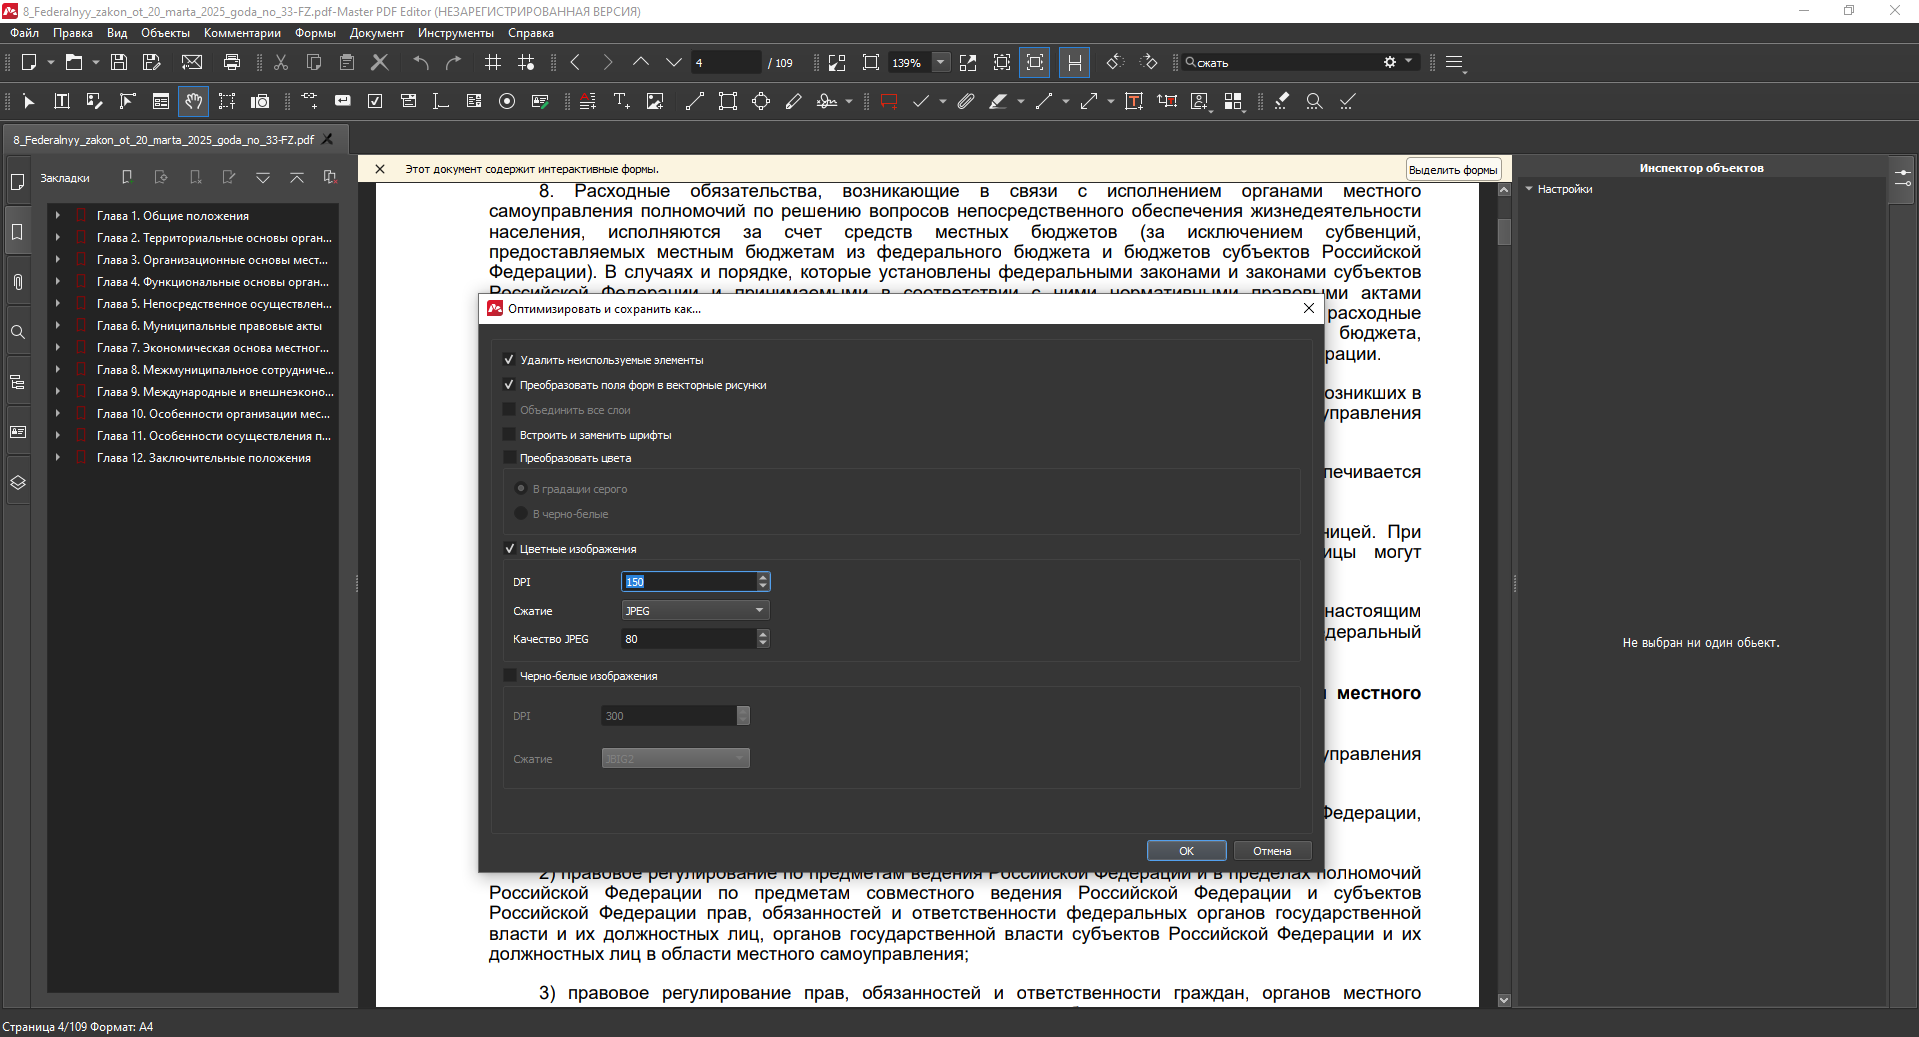Select the Pencil annotation tool
The image size is (1919, 1037).
point(793,101)
